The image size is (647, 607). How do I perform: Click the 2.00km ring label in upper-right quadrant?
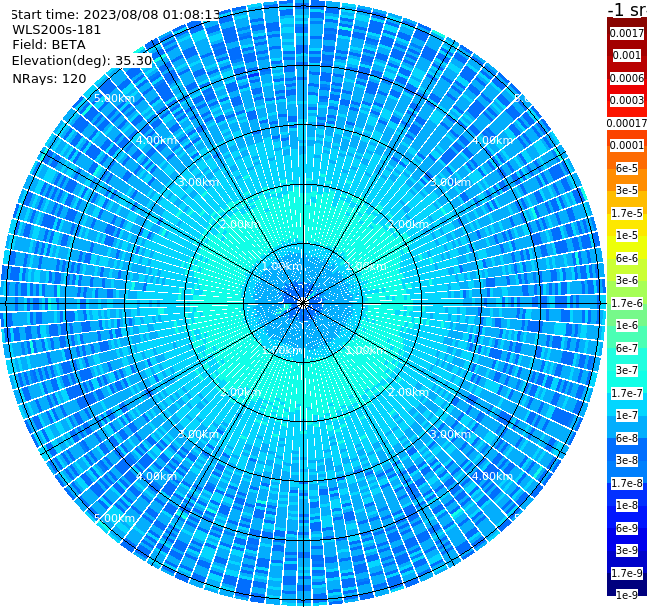409,224
